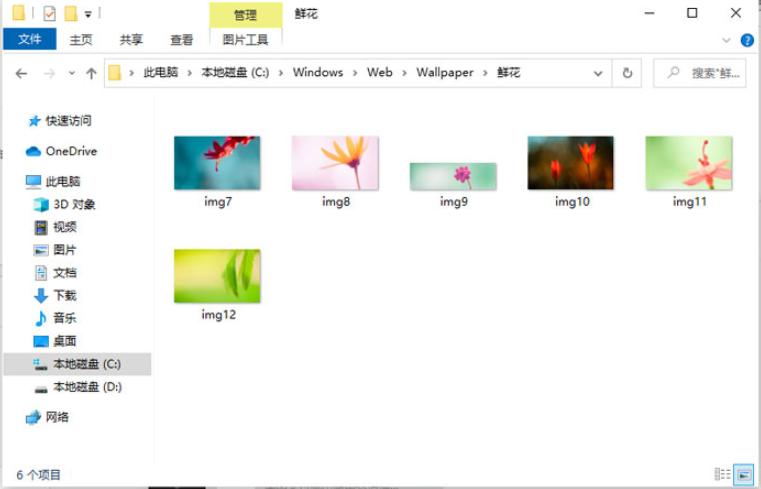This screenshot has height=489, width=761.
Task: Click Wallpaper in the address breadcrumb
Action: (445, 73)
